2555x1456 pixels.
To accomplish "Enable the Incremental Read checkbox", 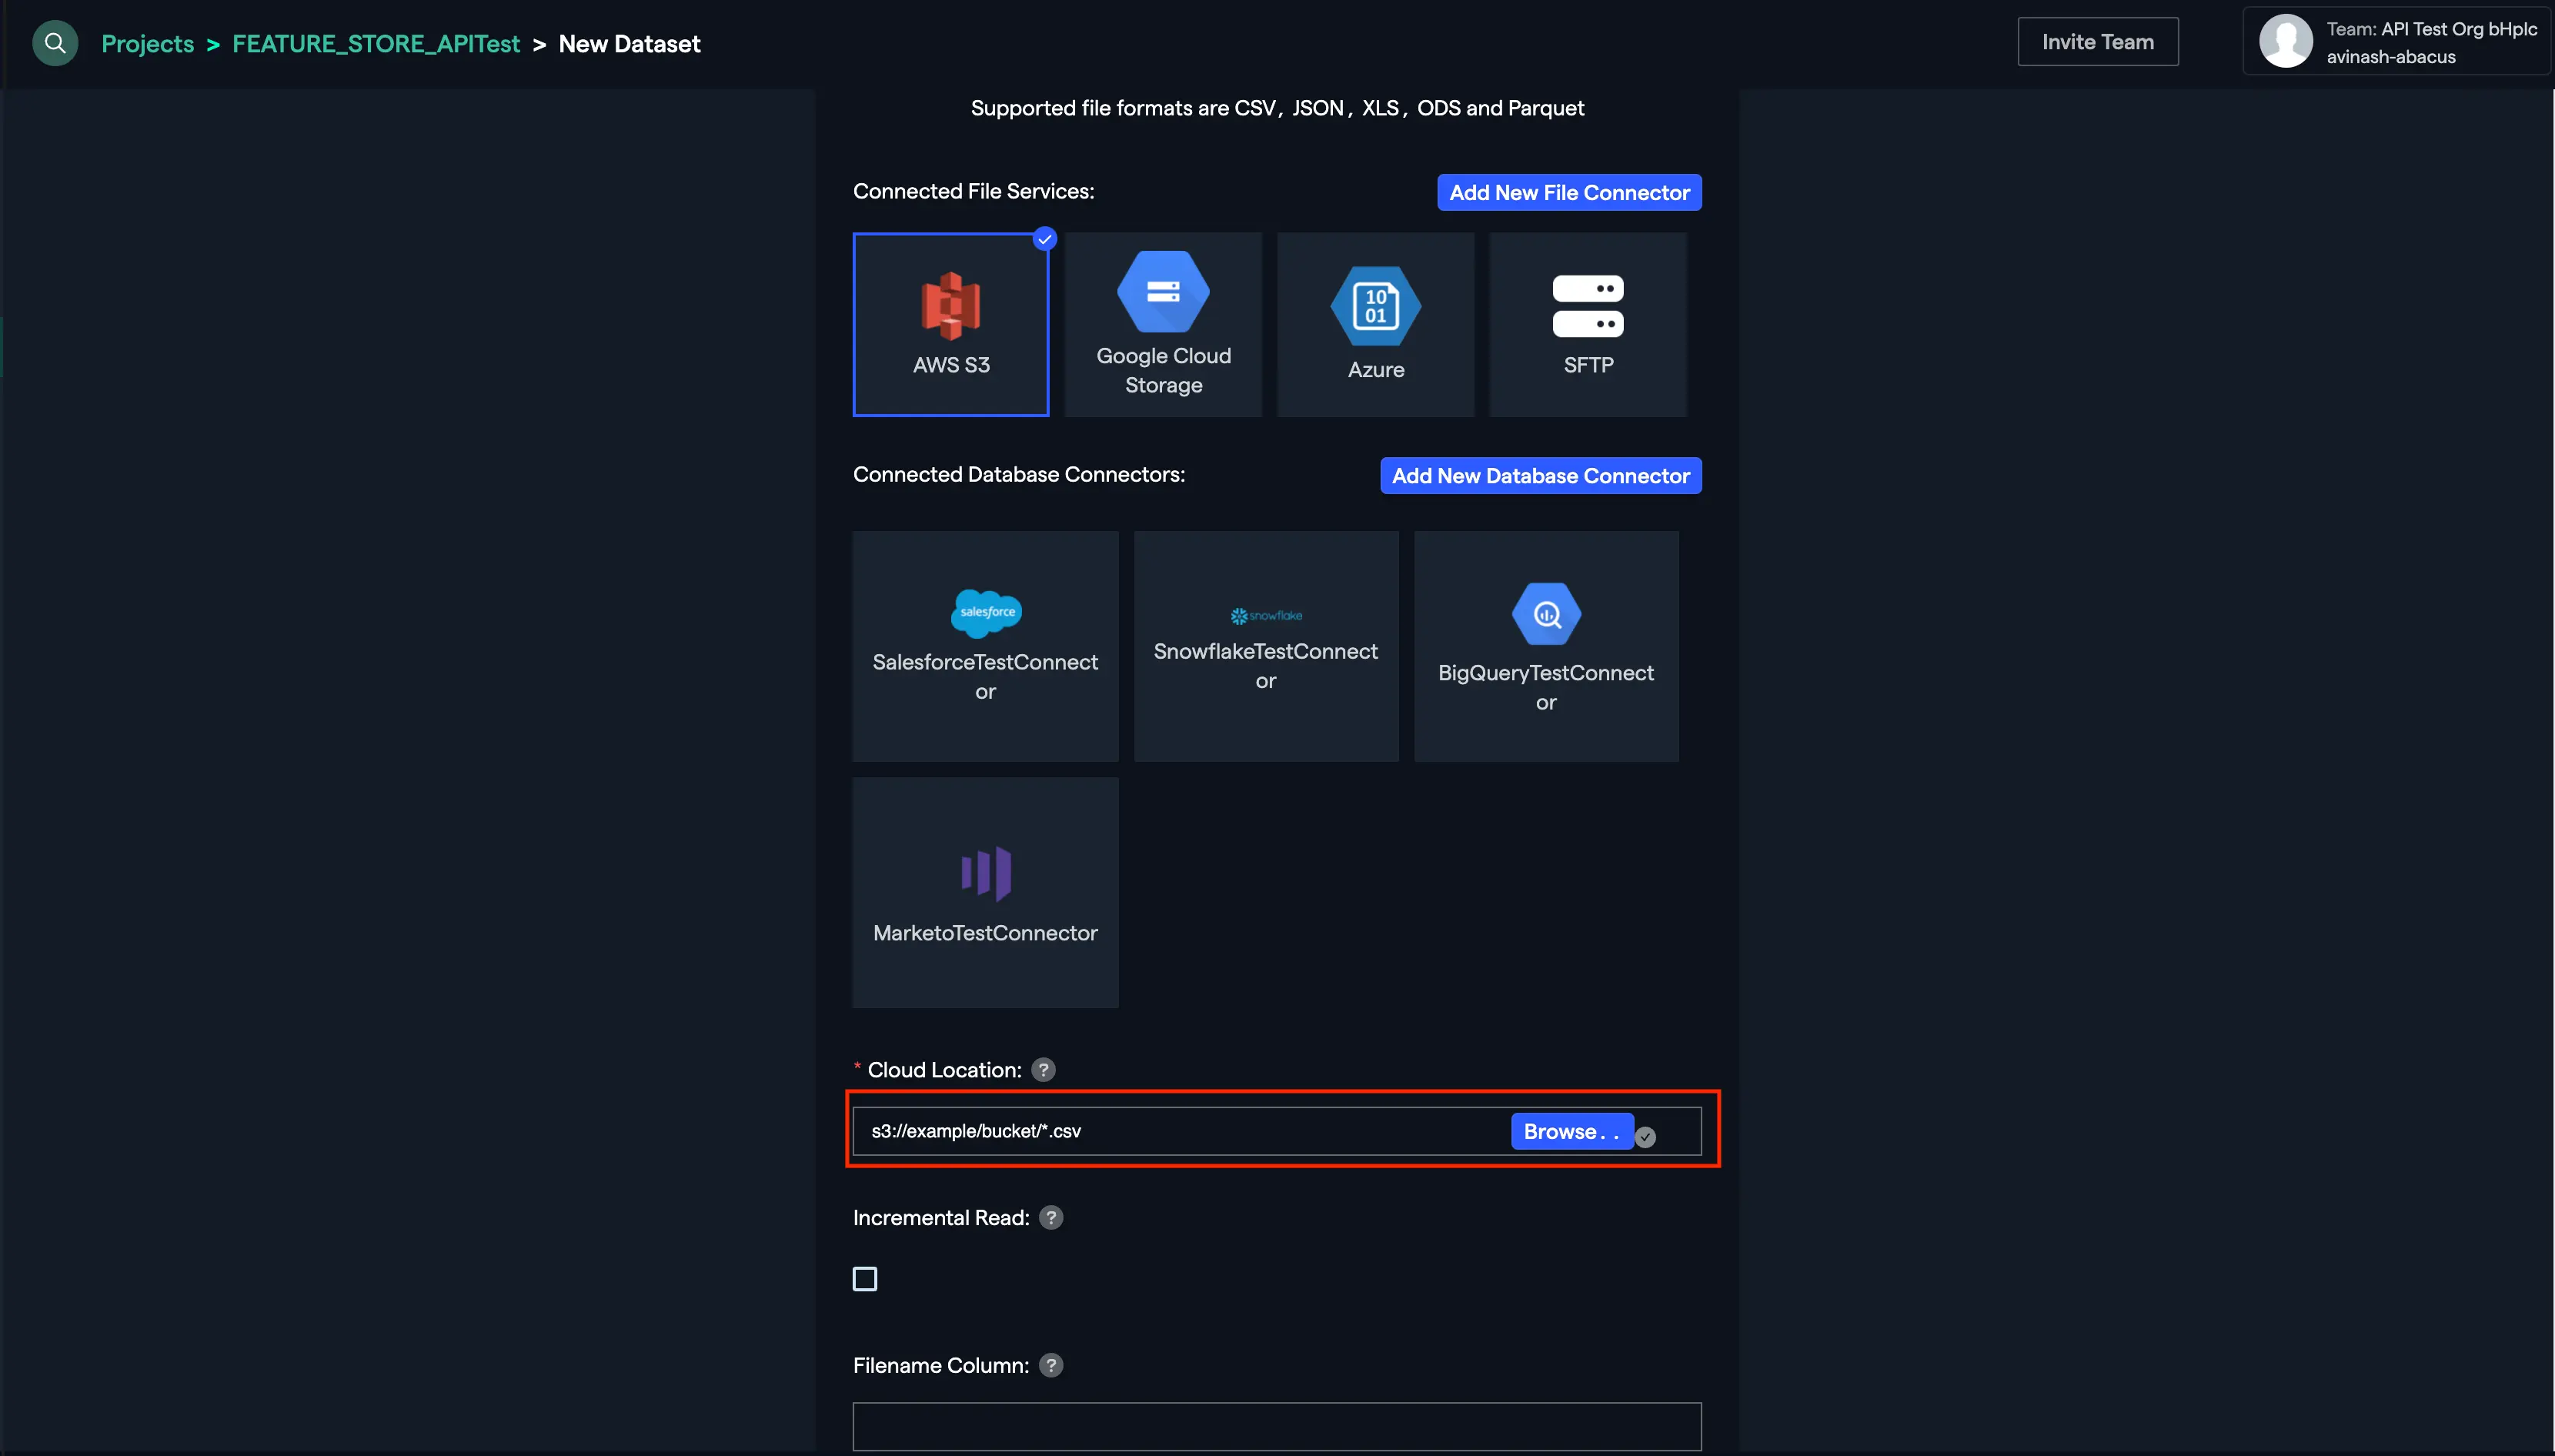I will (x=865, y=1279).
